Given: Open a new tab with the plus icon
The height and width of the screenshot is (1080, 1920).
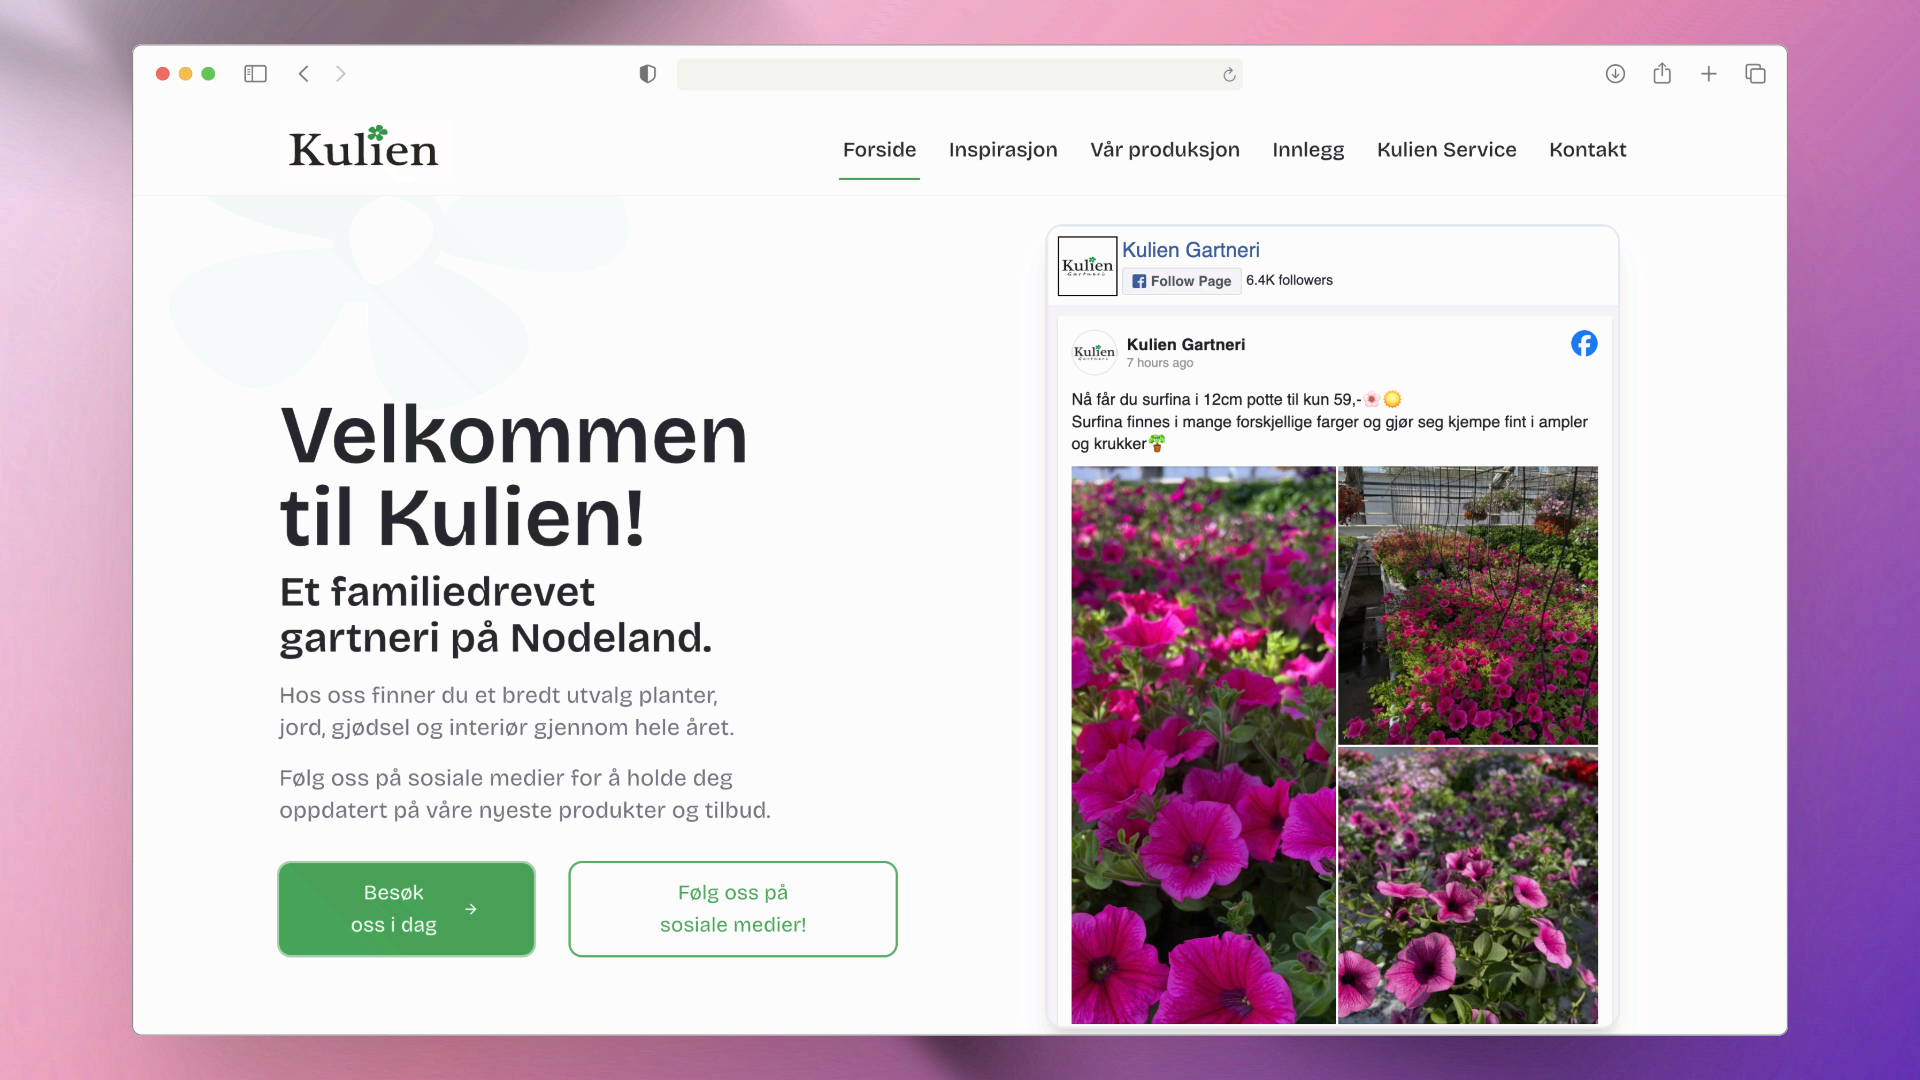Looking at the screenshot, I should 1709,74.
